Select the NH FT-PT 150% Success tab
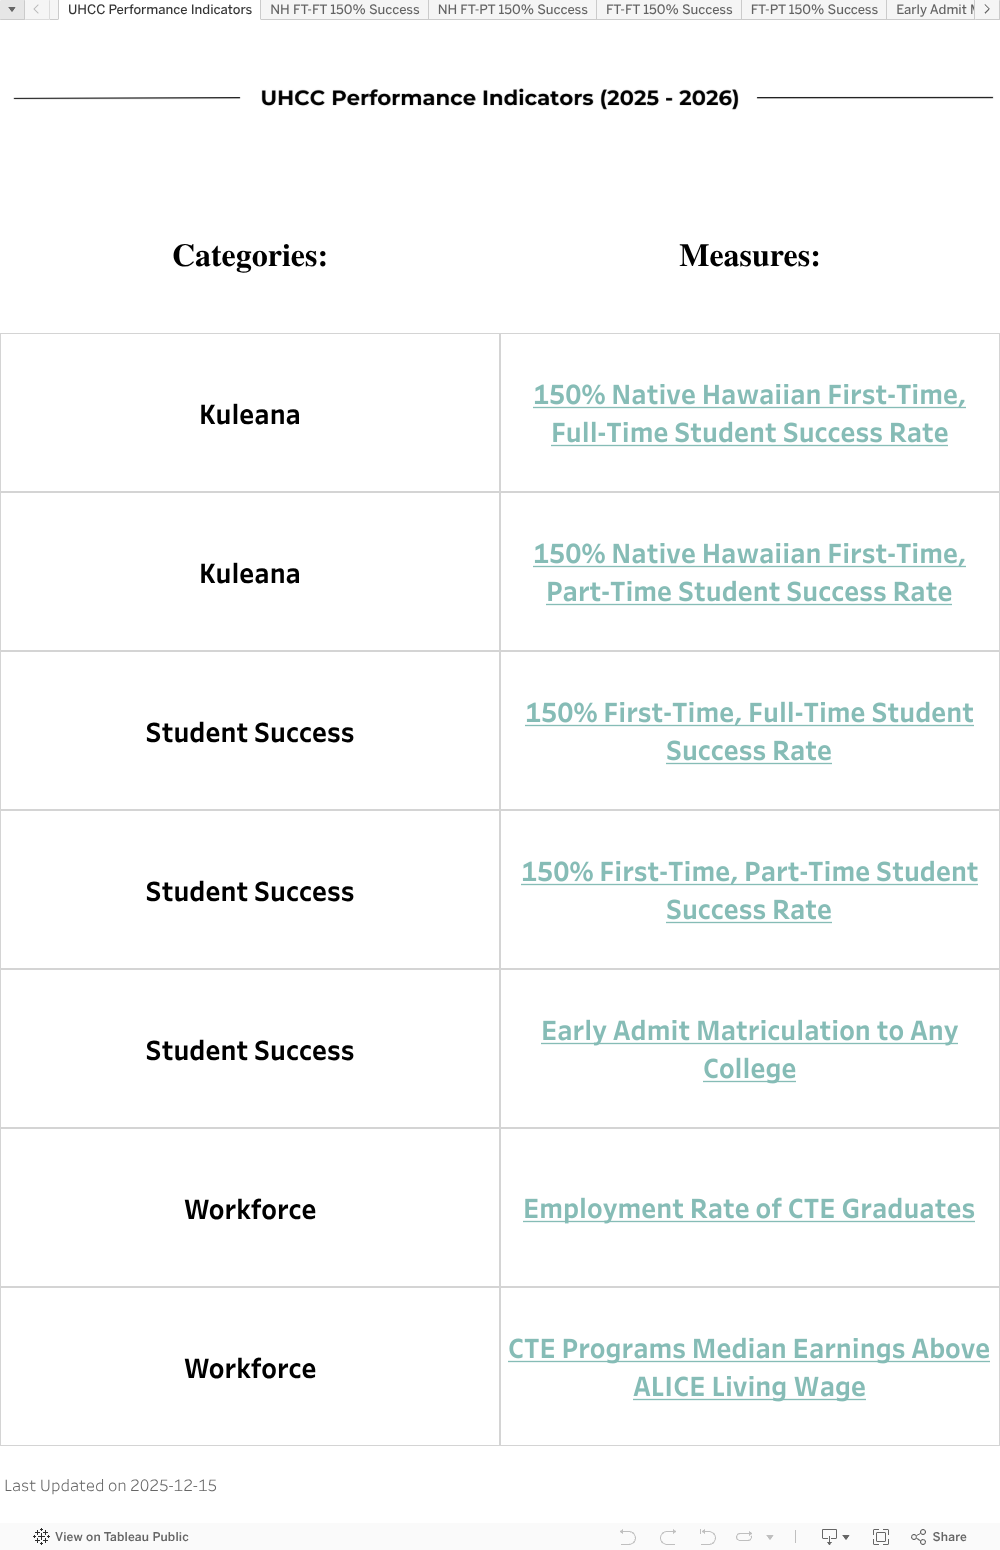 tap(512, 10)
